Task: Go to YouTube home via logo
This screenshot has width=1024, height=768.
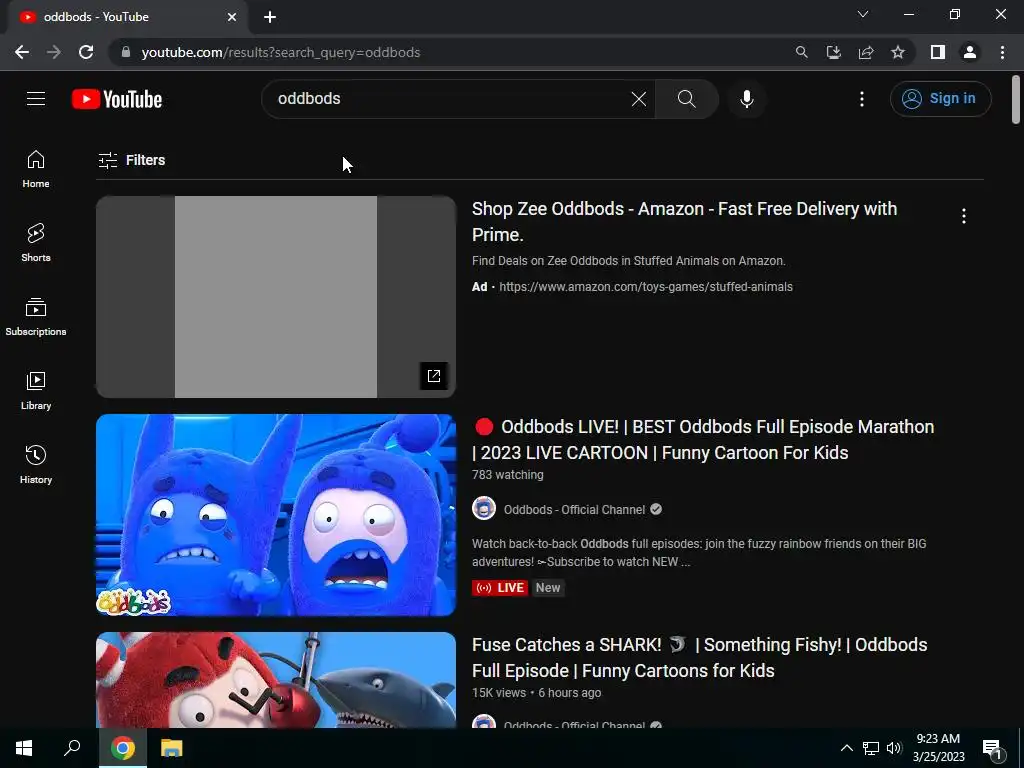Action: coord(117,99)
